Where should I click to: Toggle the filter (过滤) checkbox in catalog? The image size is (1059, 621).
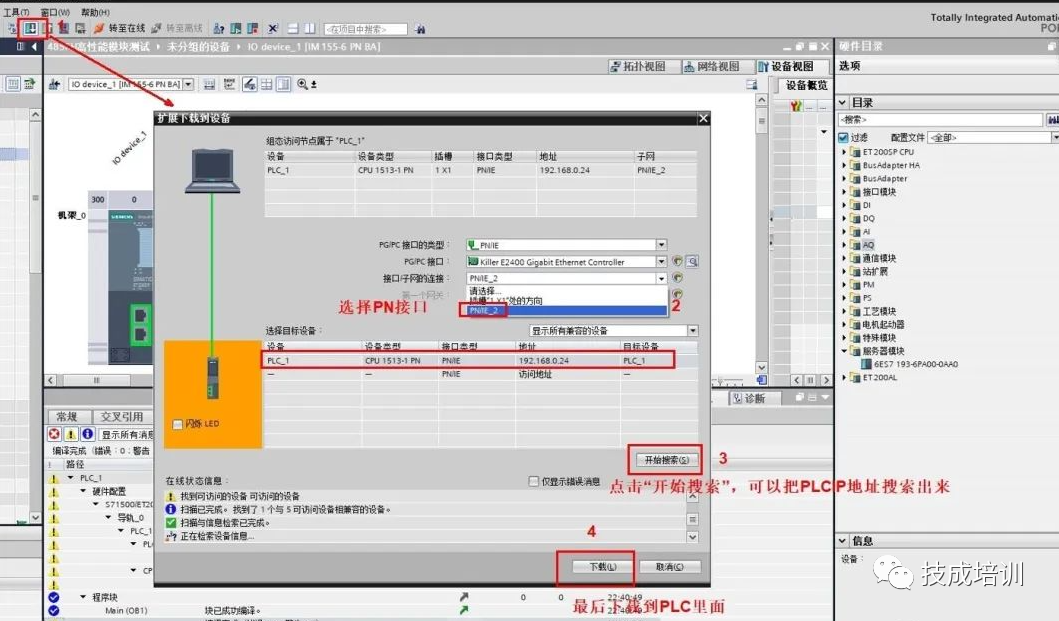[843, 137]
